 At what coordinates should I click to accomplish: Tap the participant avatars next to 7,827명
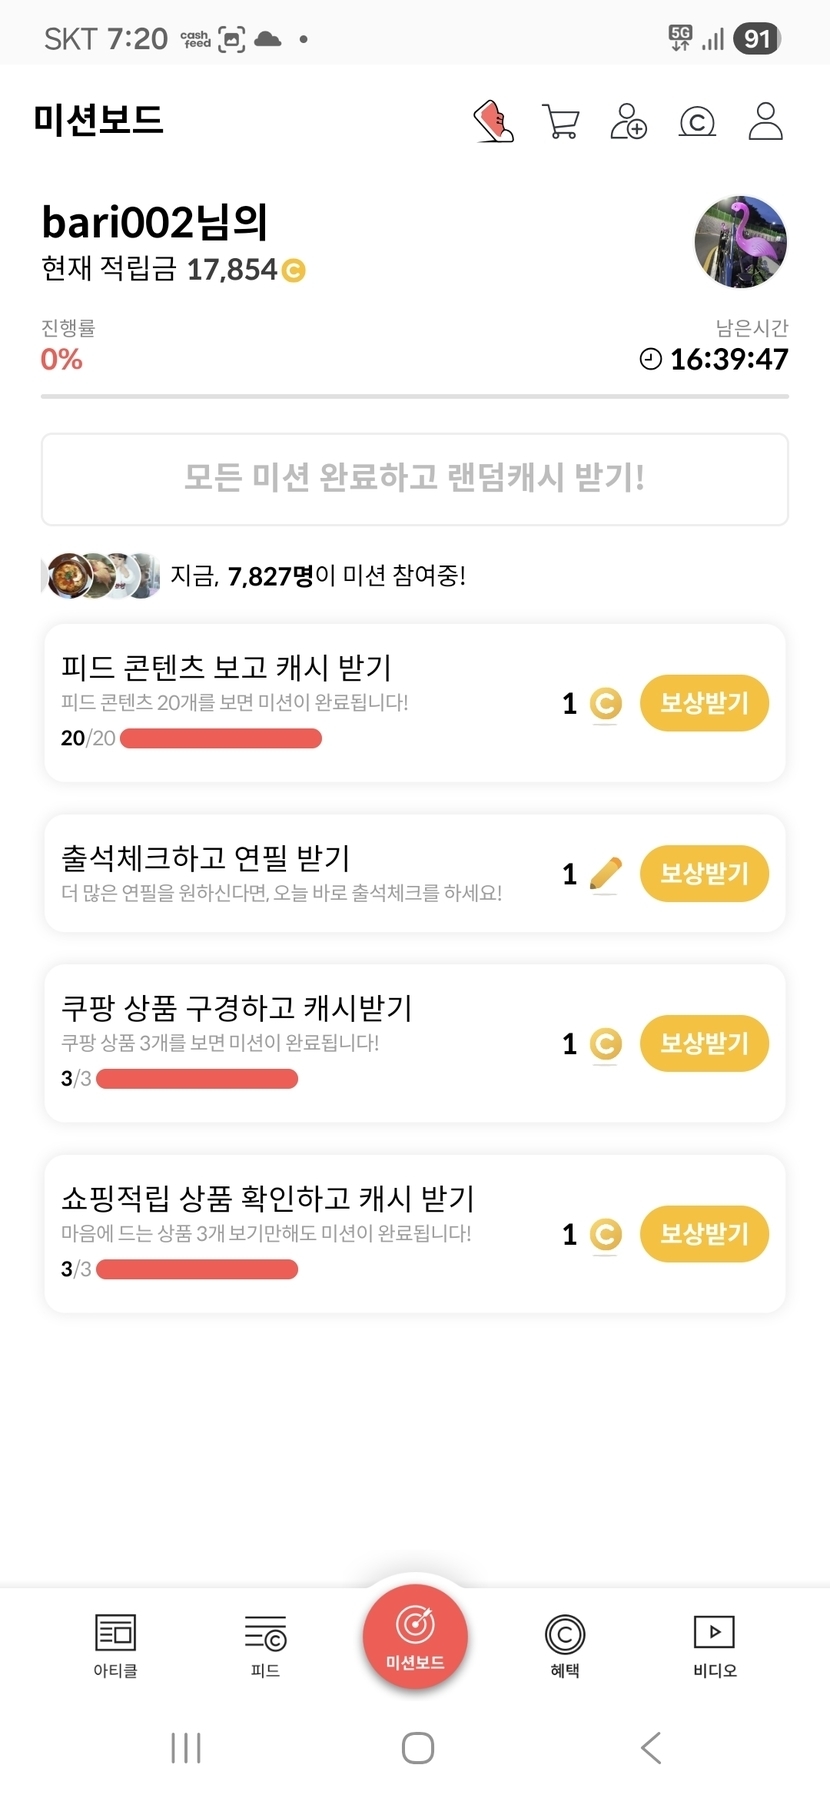click(x=103, y=576)
